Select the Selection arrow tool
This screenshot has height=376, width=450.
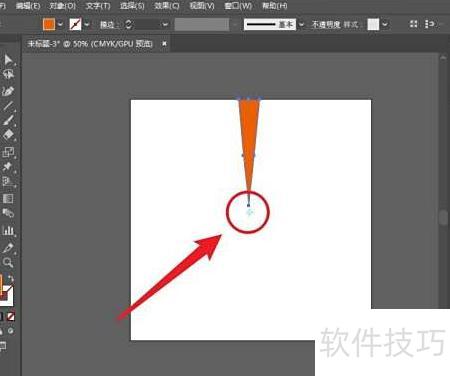(8, 60)
